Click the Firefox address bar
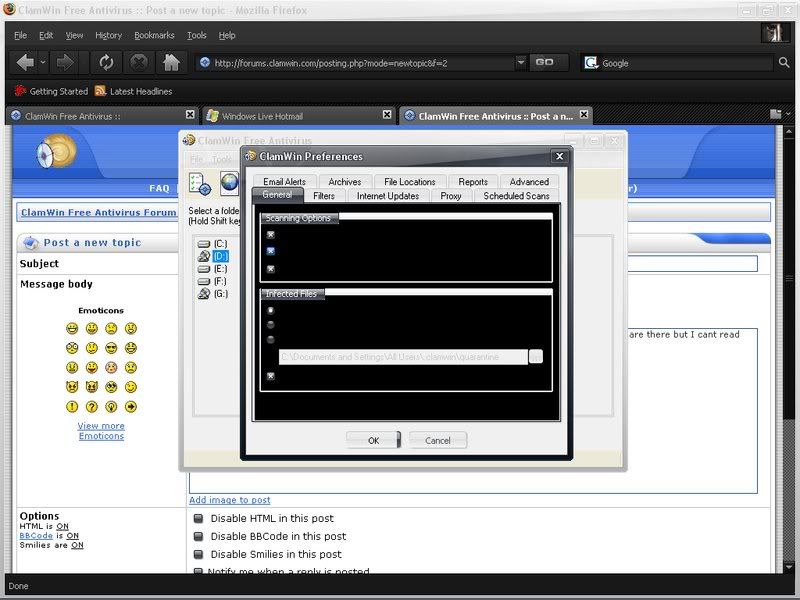This screenshot has height=600, width=800. [x=357, y=63]
